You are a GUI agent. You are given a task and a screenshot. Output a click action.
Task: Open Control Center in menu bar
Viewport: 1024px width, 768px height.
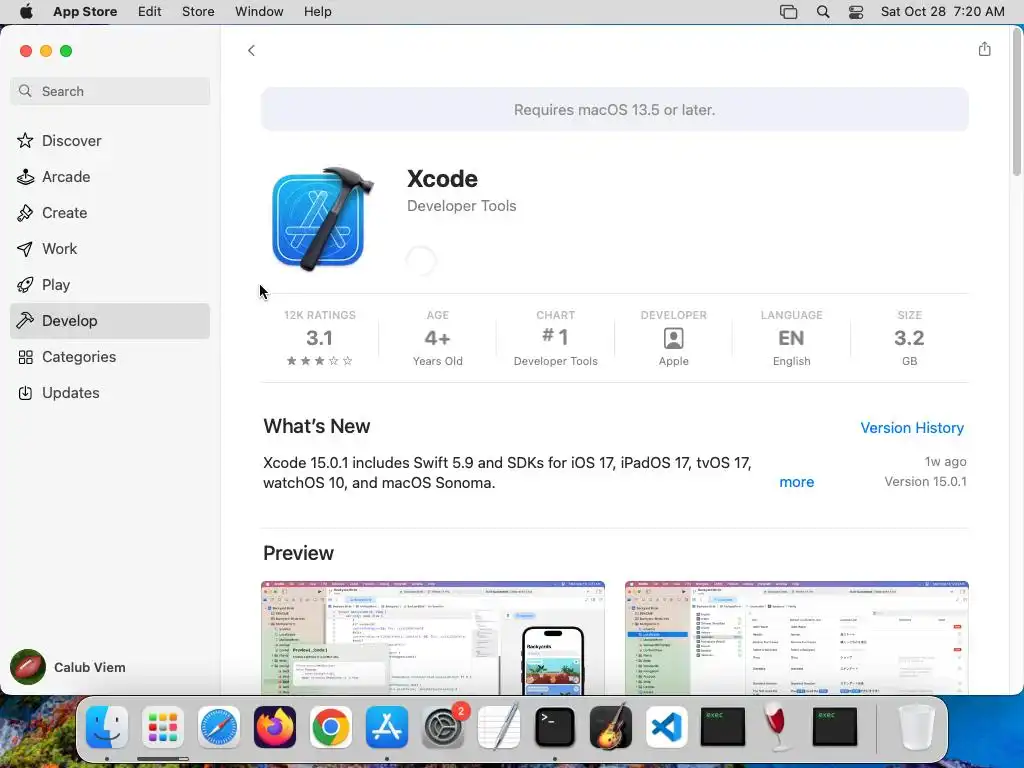click(856, 12)
